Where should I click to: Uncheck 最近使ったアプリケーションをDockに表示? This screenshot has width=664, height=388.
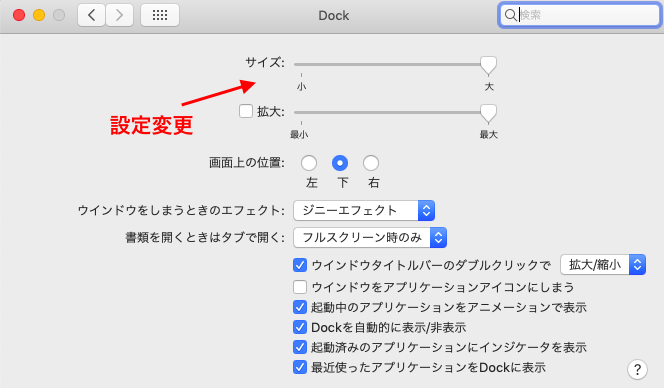[300, 367]
